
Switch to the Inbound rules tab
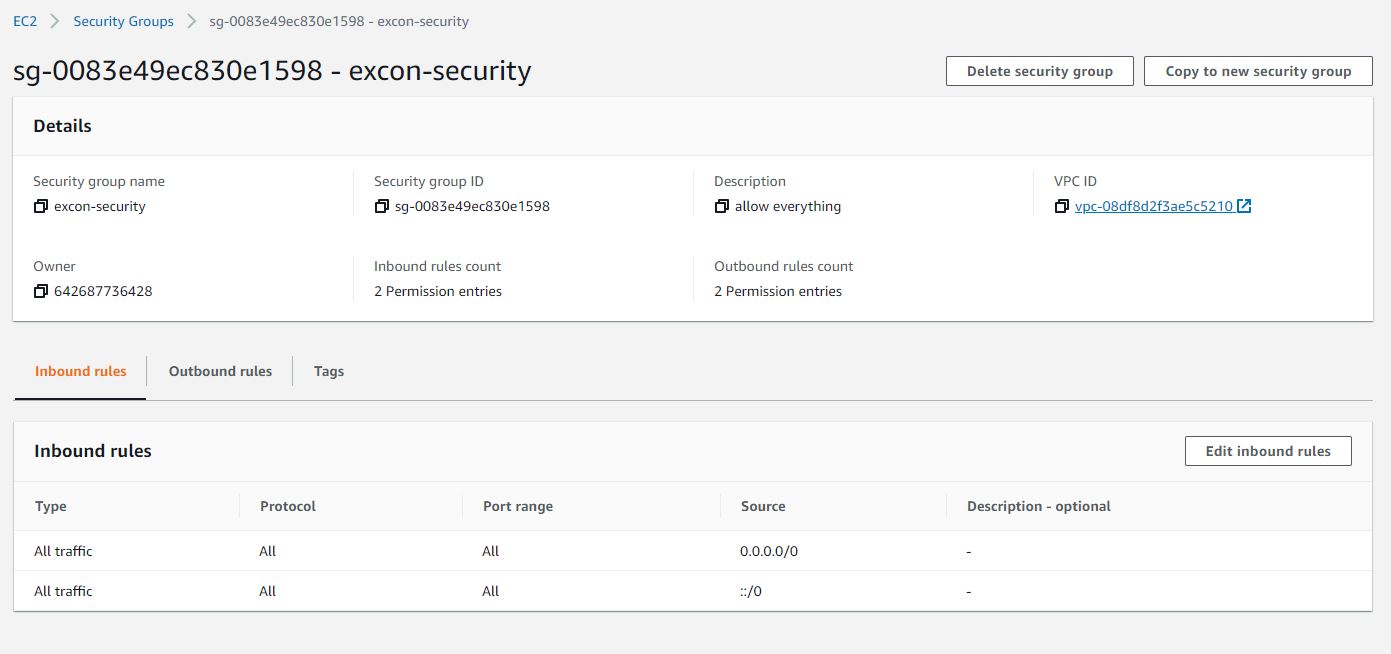pos(81,371)
